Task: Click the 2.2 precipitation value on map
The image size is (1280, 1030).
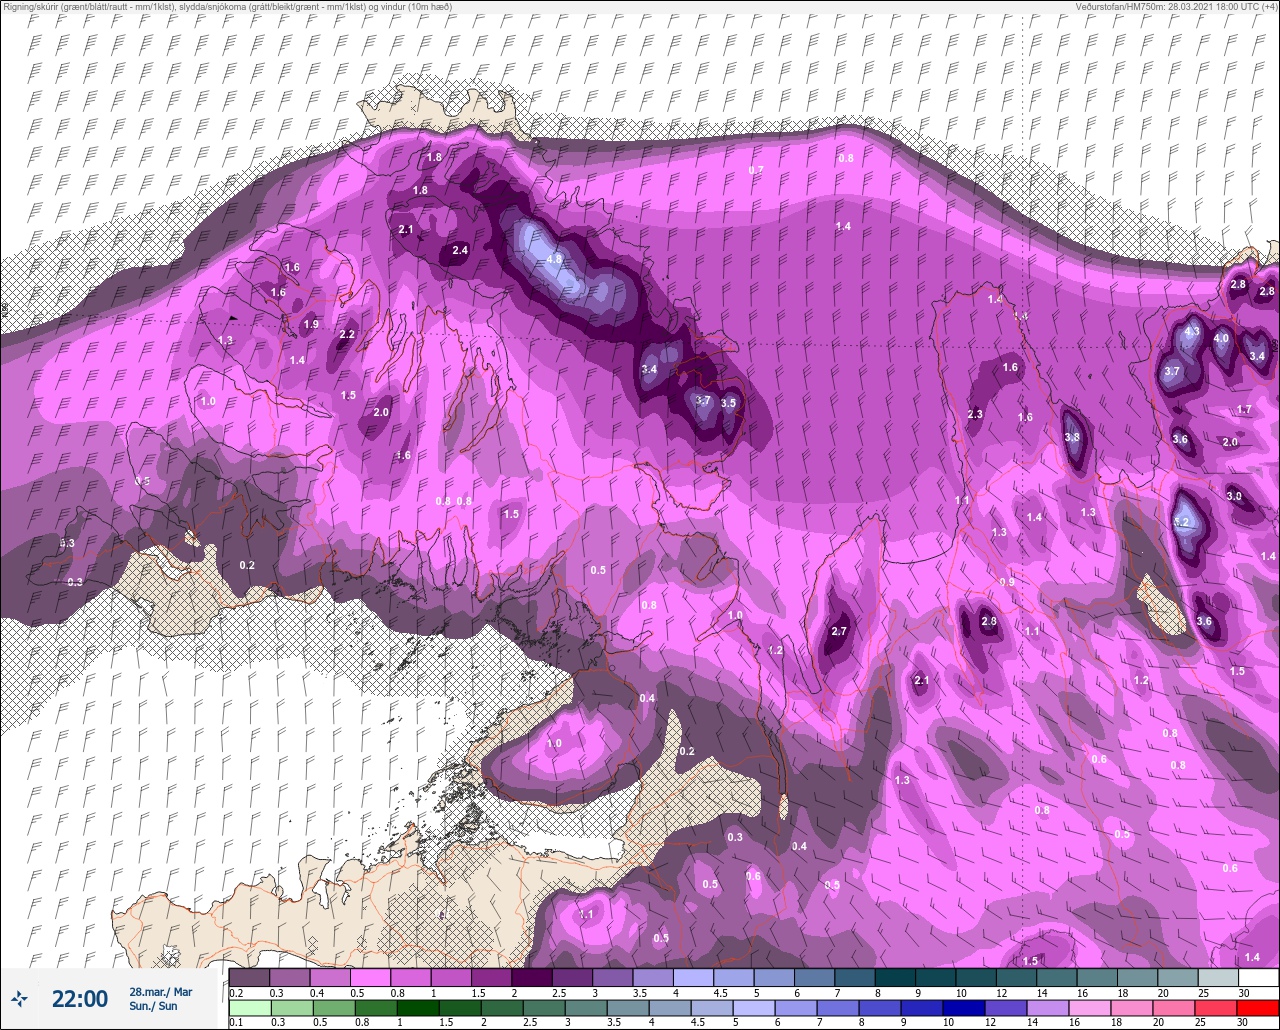Action: [347, 334]
